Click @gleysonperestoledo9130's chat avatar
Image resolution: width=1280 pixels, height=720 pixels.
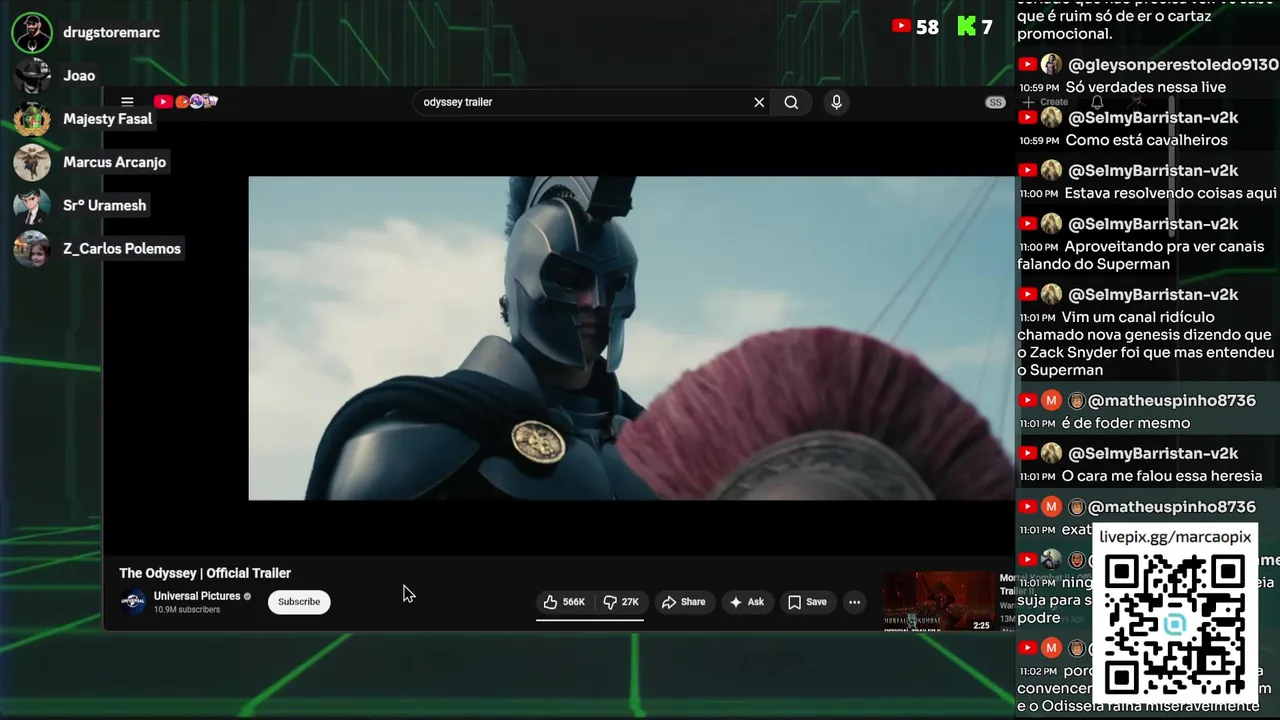pyautogui.click(x=1051, y=65)
